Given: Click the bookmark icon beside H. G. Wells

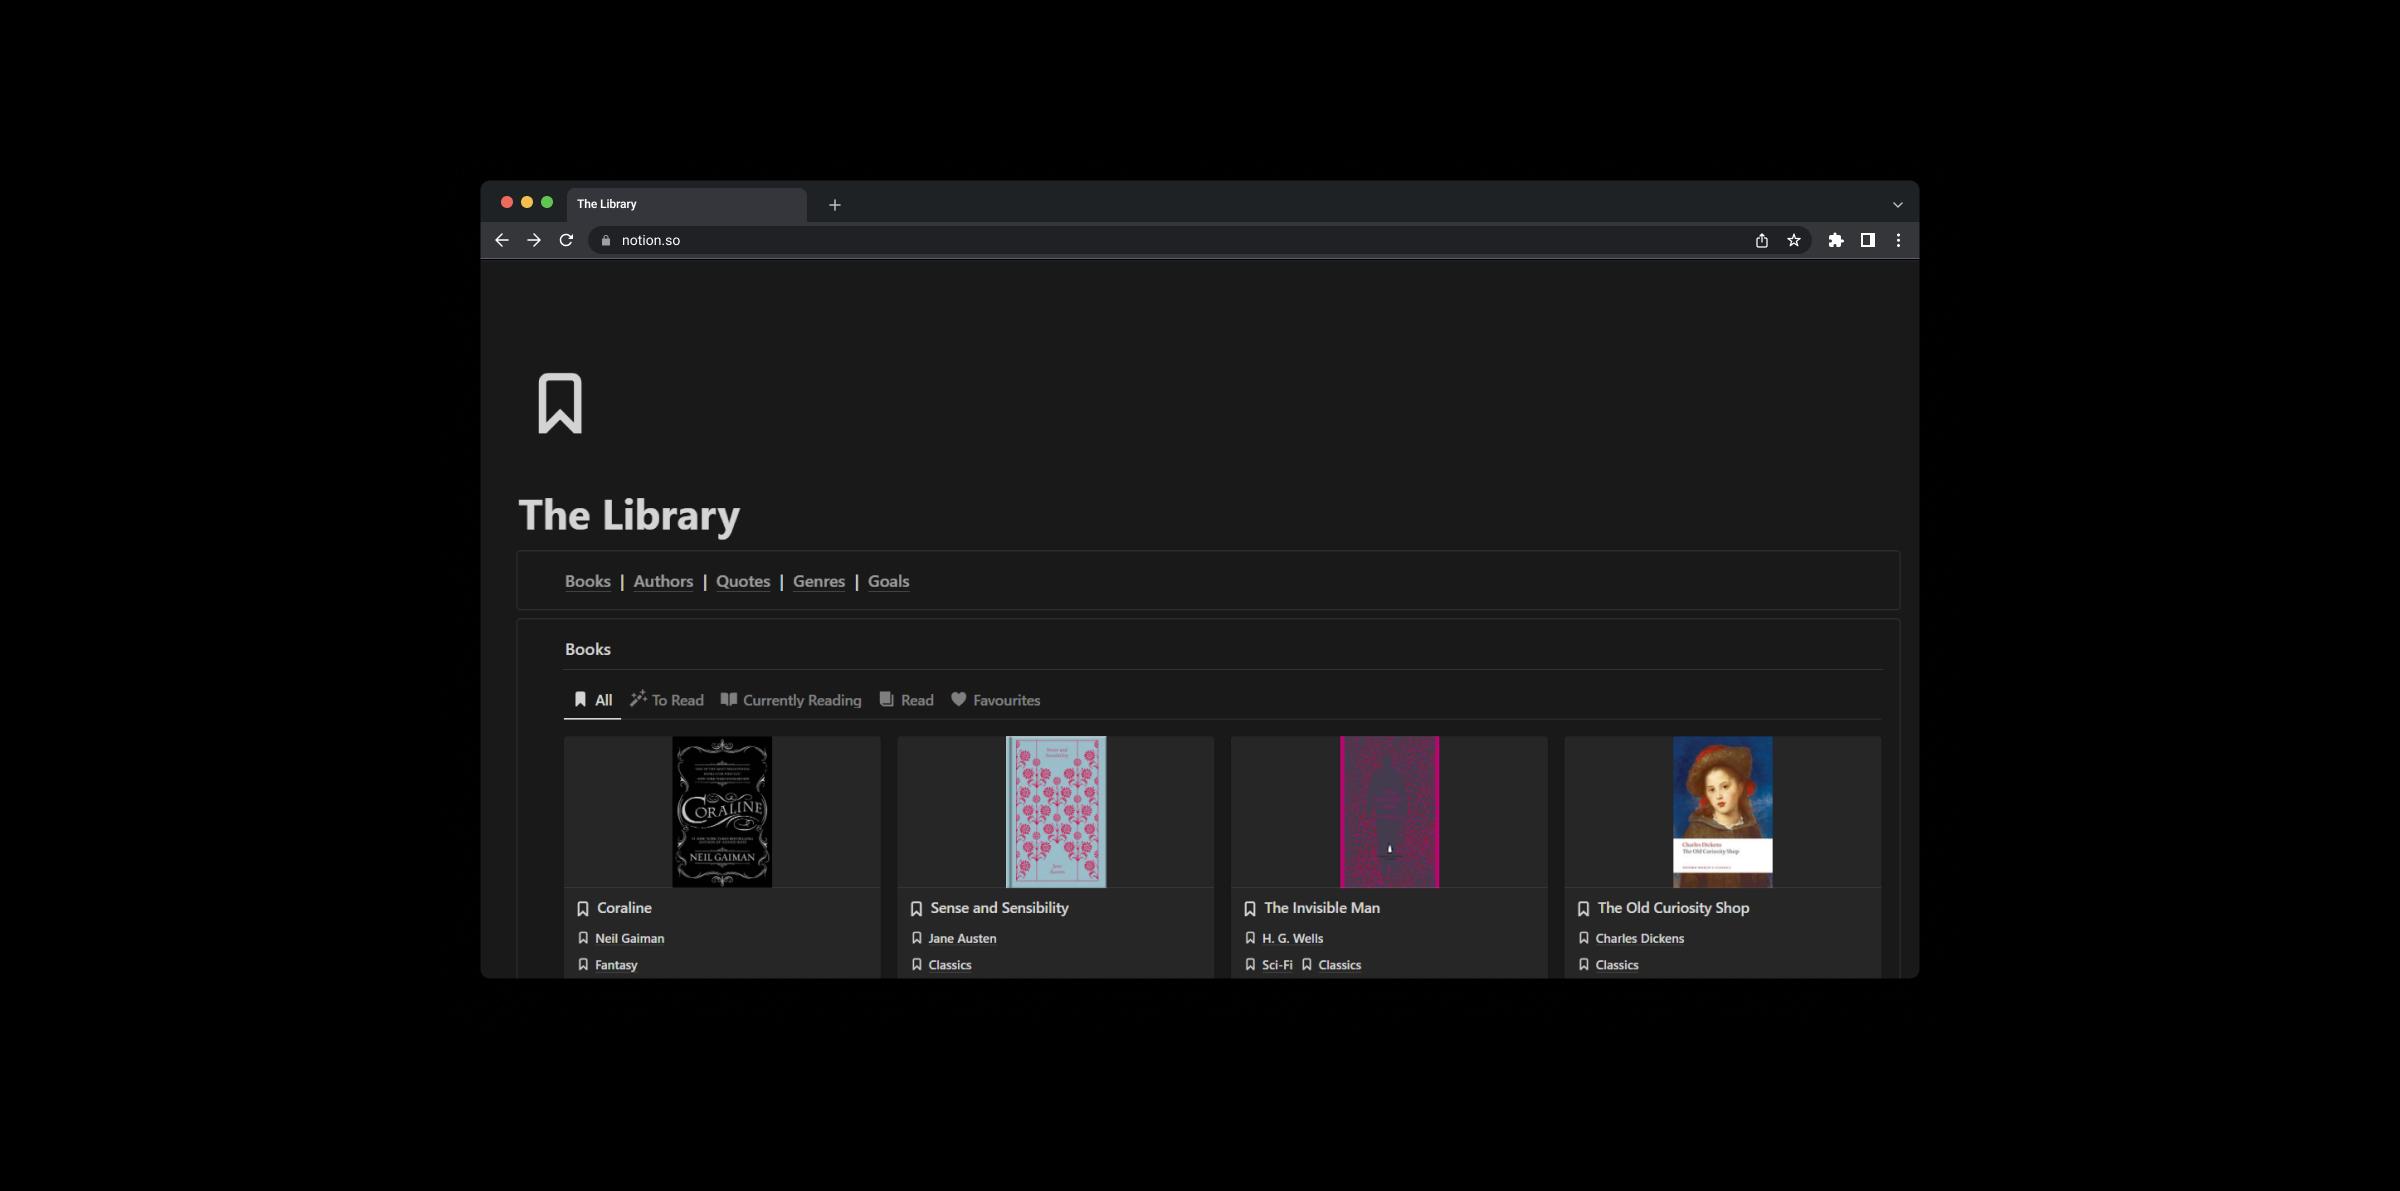Looking at the screenshot, I should [1250, 938].
